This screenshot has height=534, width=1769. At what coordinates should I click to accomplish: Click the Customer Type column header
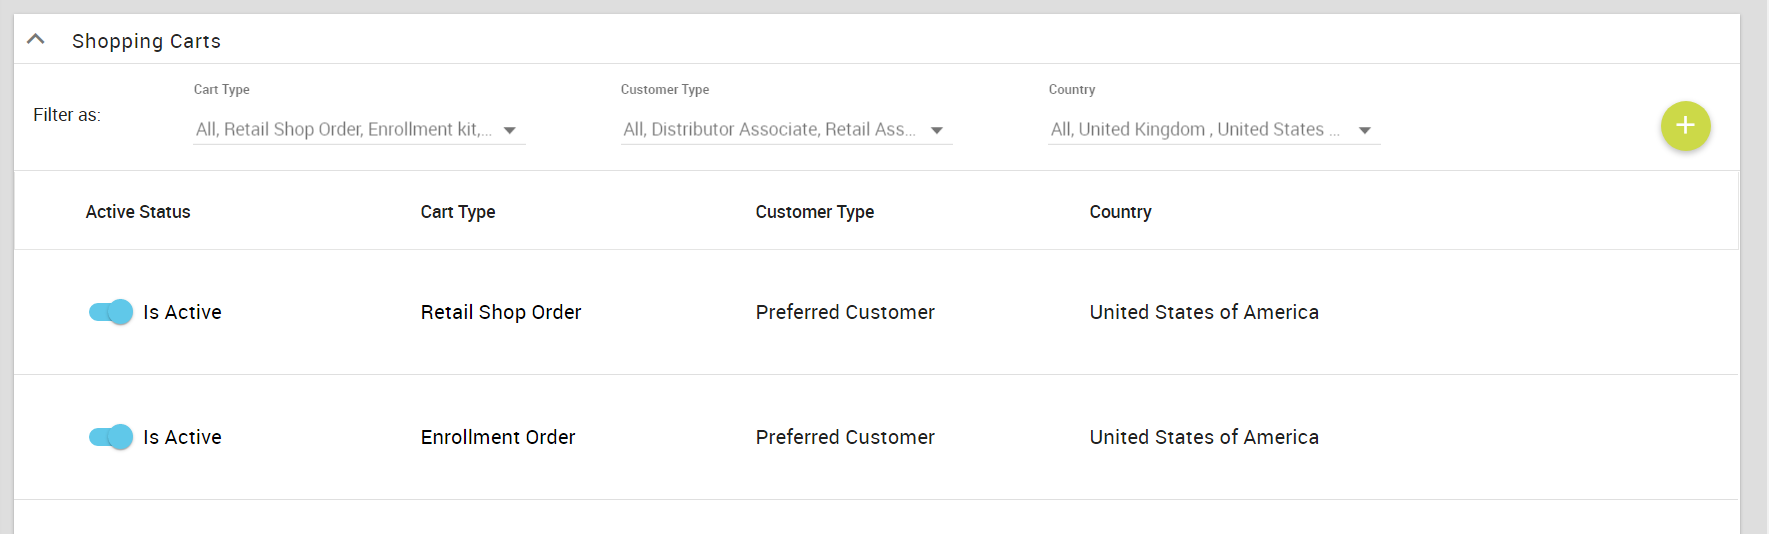pyautogui.click(x=815, y=212)
